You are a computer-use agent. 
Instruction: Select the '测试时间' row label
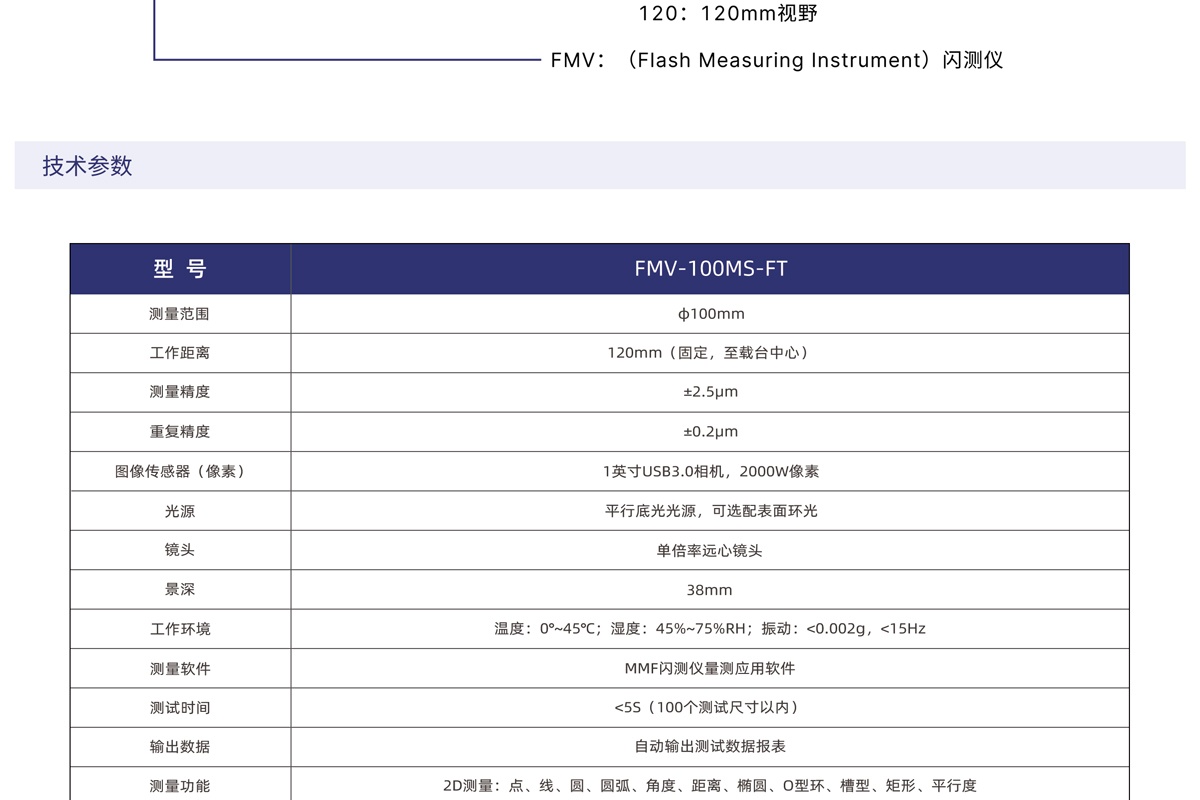[x=180, y=708]
